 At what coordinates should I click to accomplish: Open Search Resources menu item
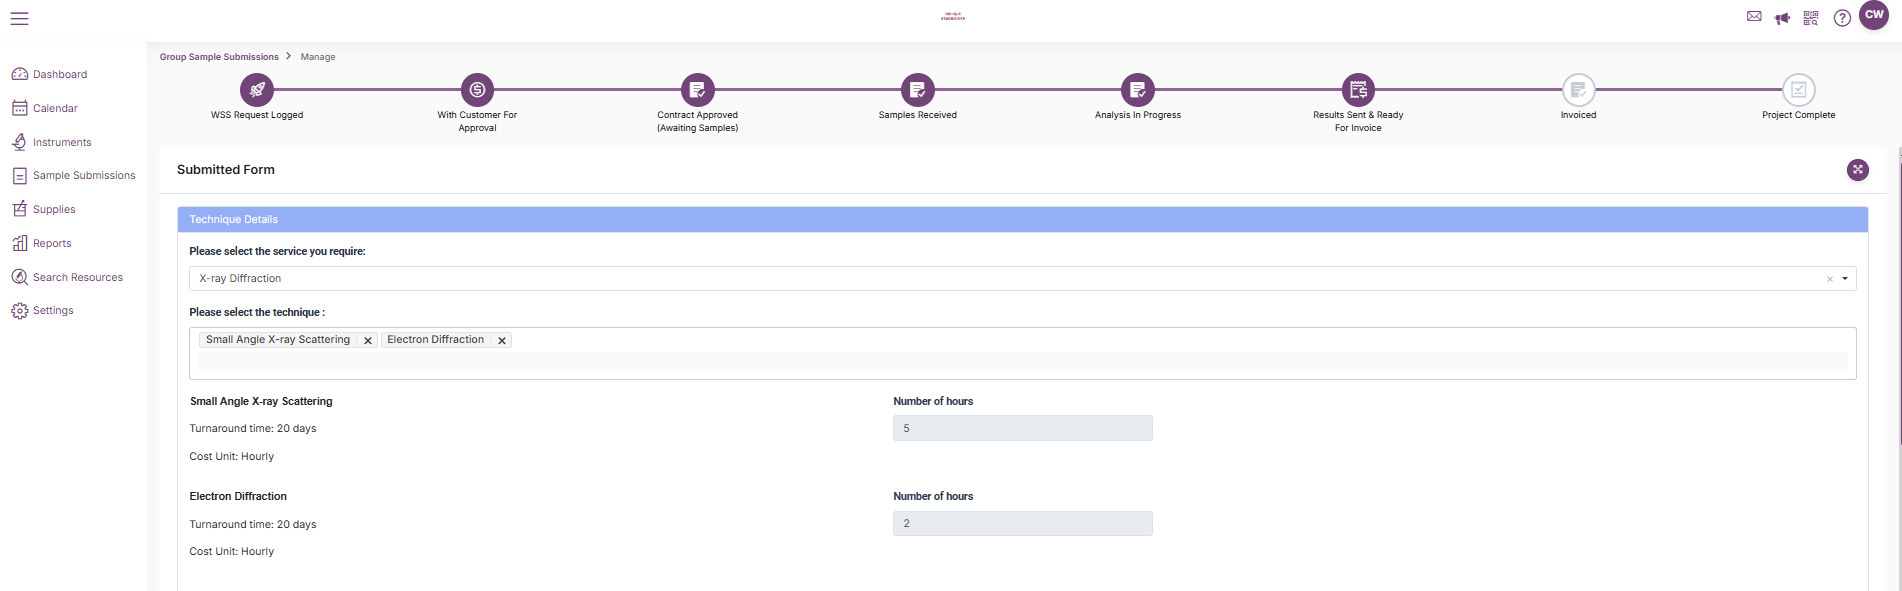coord(78,277)
